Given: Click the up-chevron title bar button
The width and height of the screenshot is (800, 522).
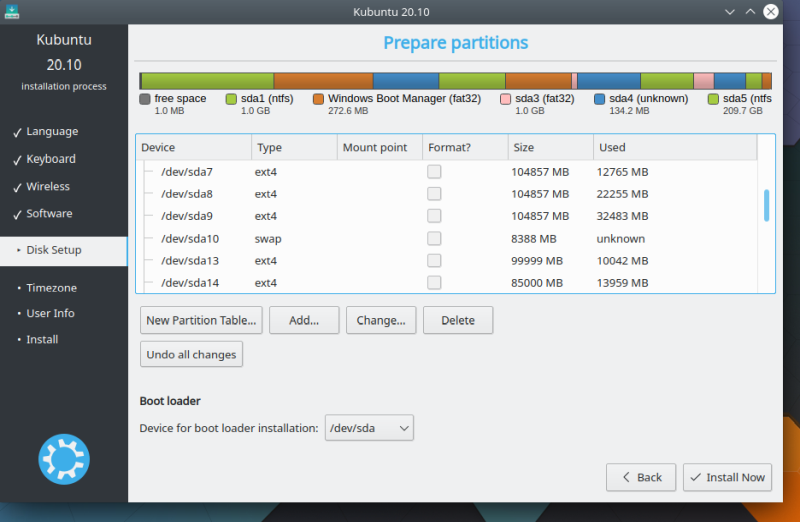Looking at the screenshot, I should 750,12.
